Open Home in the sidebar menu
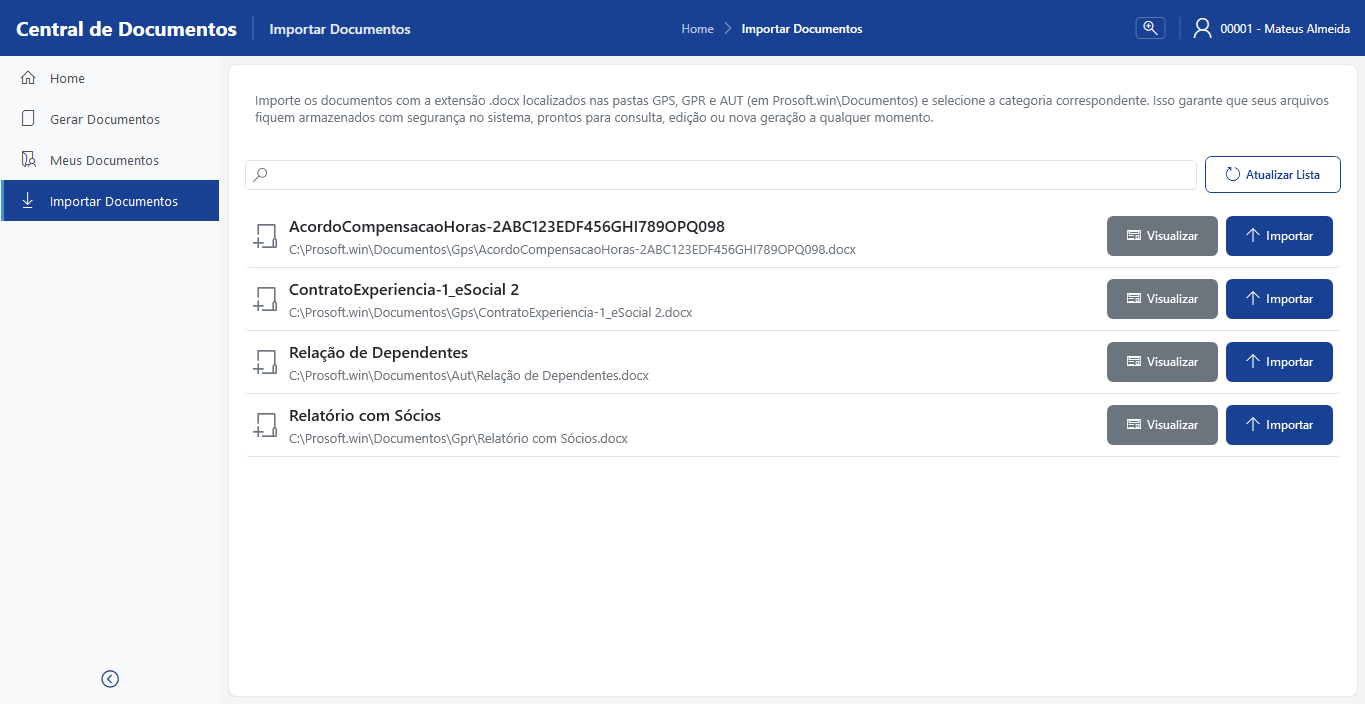This screenshot has width=1365, height=704. 110,78
